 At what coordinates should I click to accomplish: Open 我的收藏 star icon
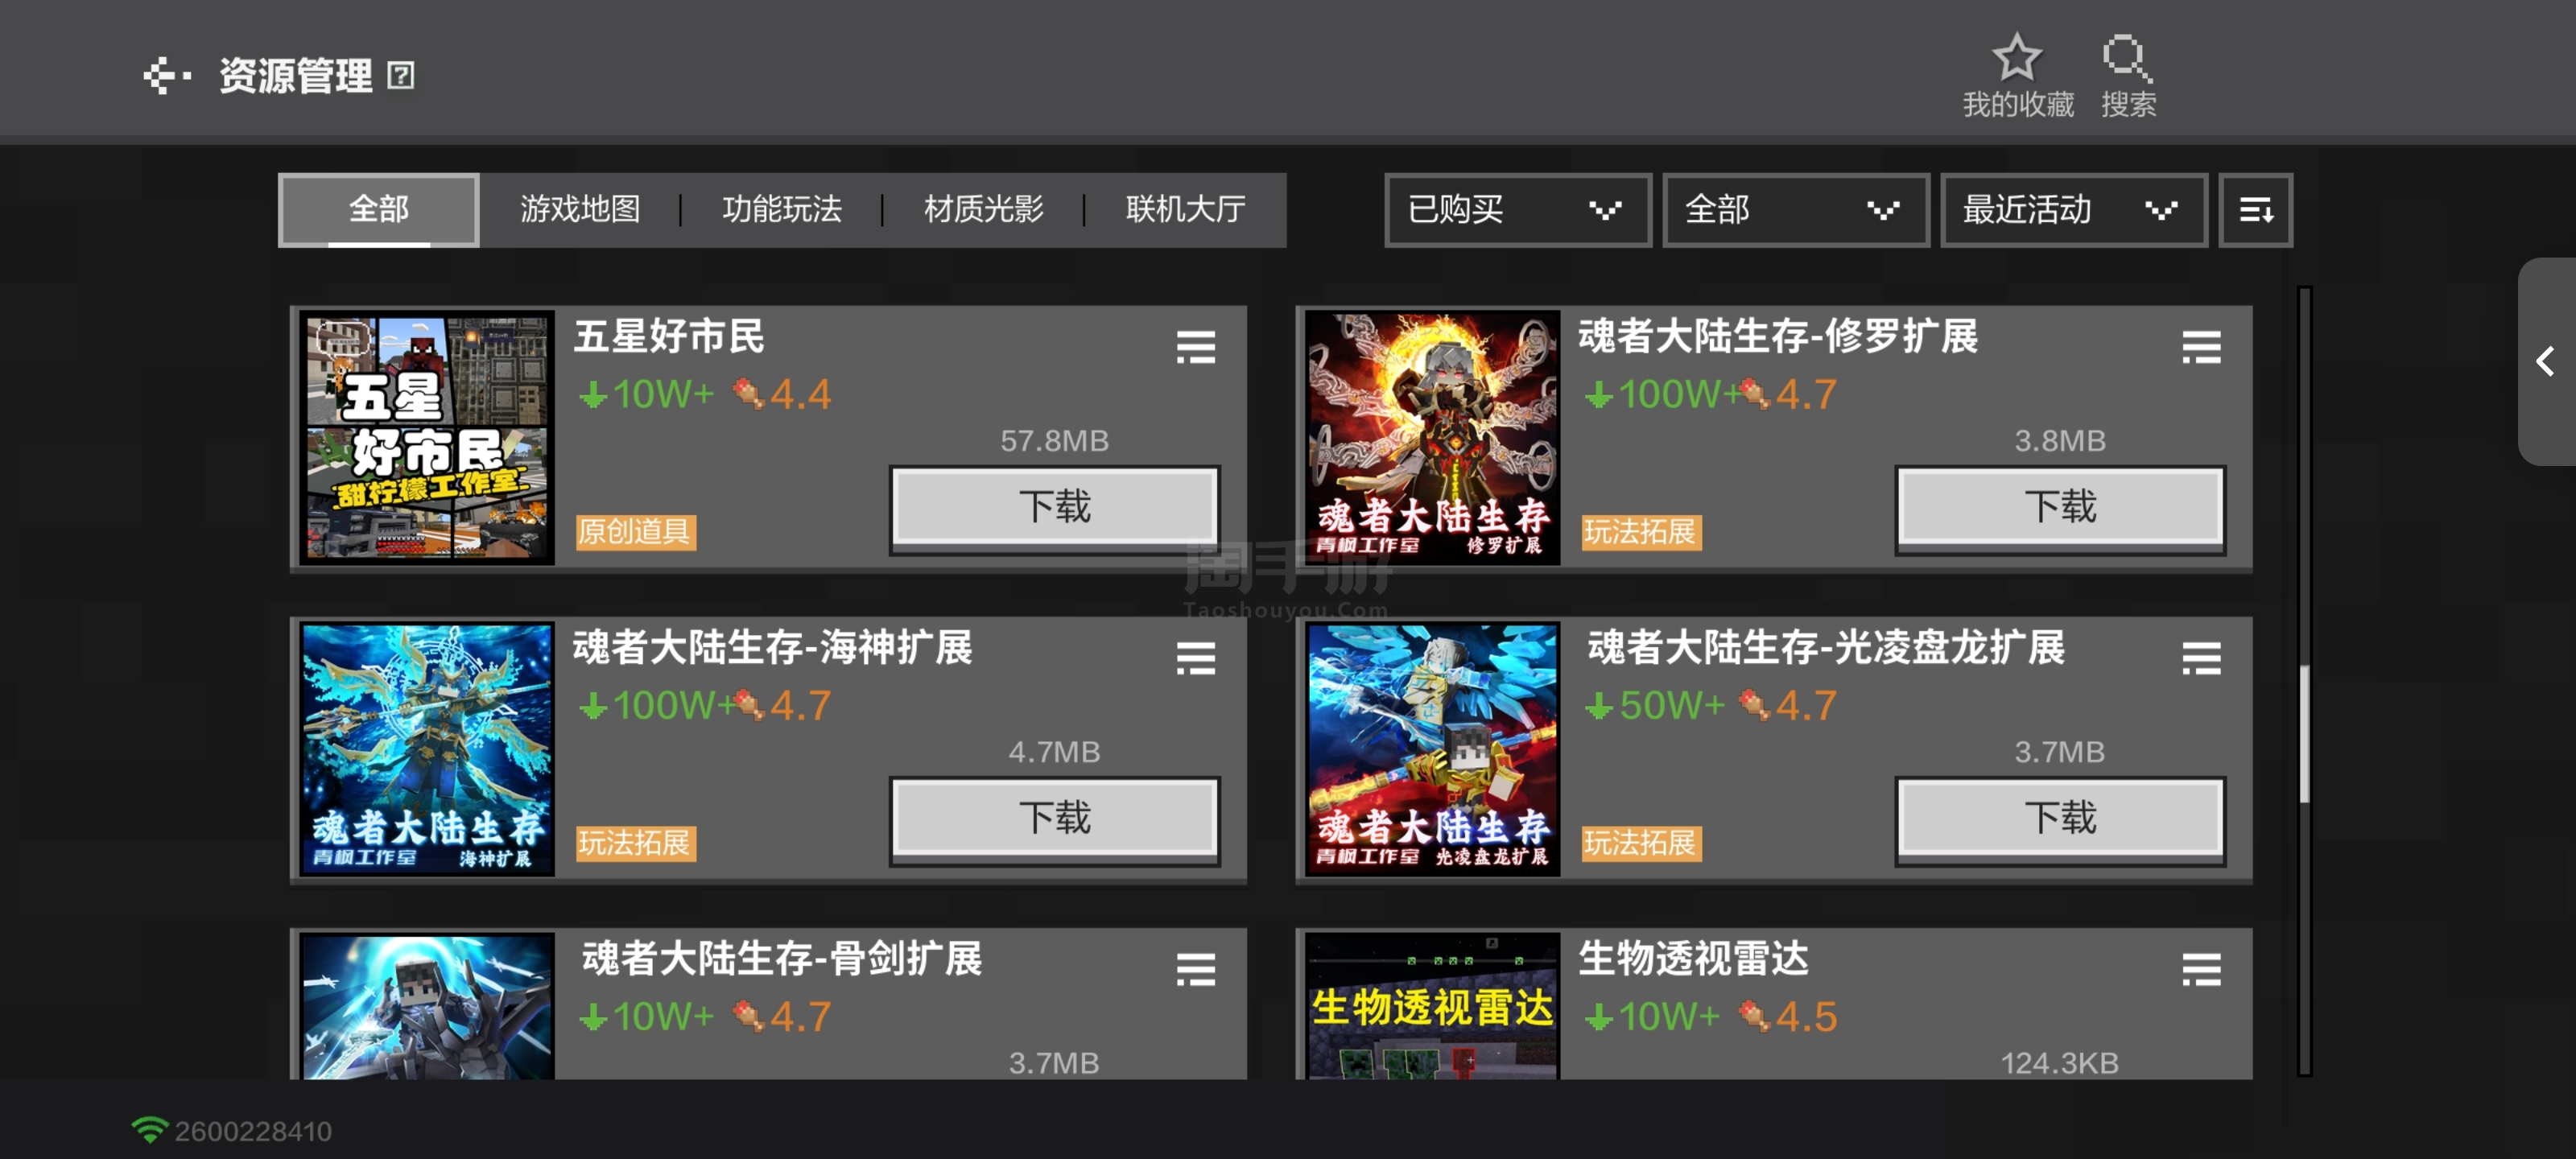coord(2016,57)
